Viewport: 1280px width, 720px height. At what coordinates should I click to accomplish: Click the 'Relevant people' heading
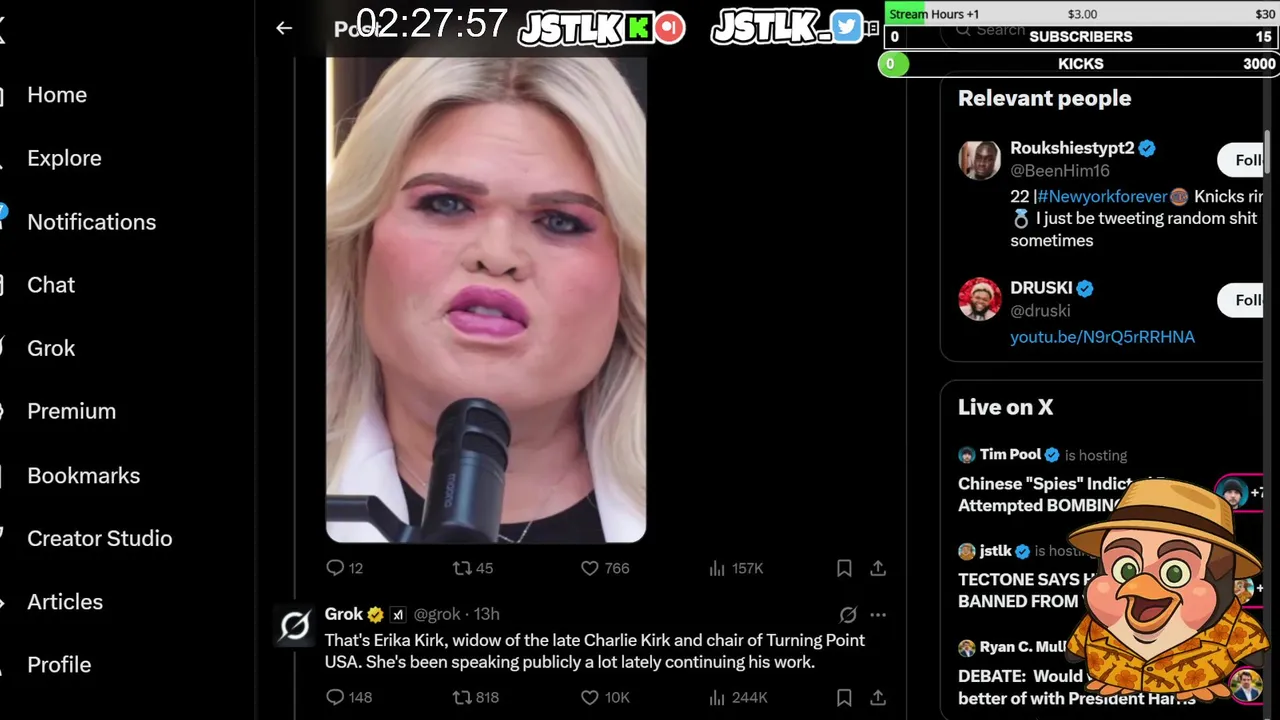tap(1044, 98)
